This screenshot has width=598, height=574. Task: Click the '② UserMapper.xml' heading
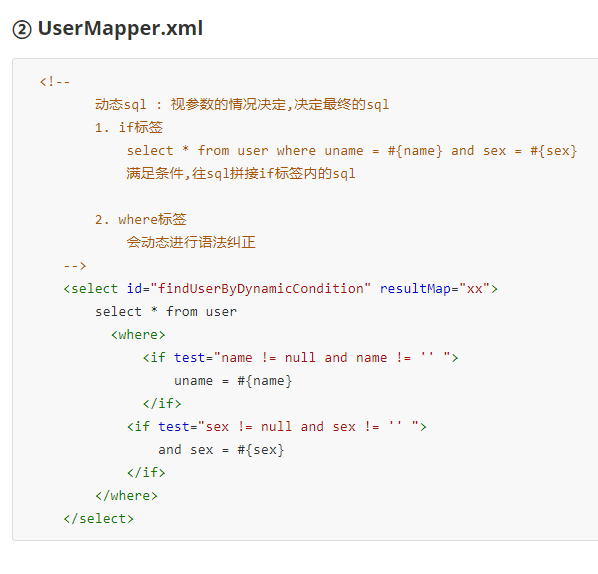pos(108,29)
